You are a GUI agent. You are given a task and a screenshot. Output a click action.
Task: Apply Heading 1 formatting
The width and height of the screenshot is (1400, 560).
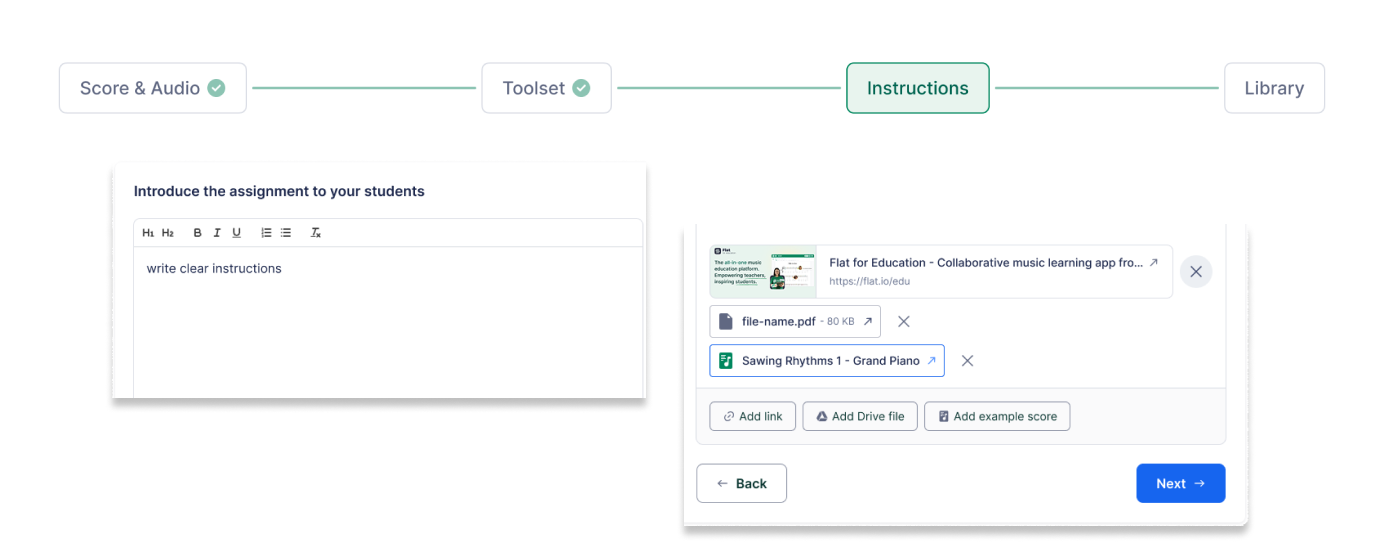pyautogui.click(x=148, y=233)
